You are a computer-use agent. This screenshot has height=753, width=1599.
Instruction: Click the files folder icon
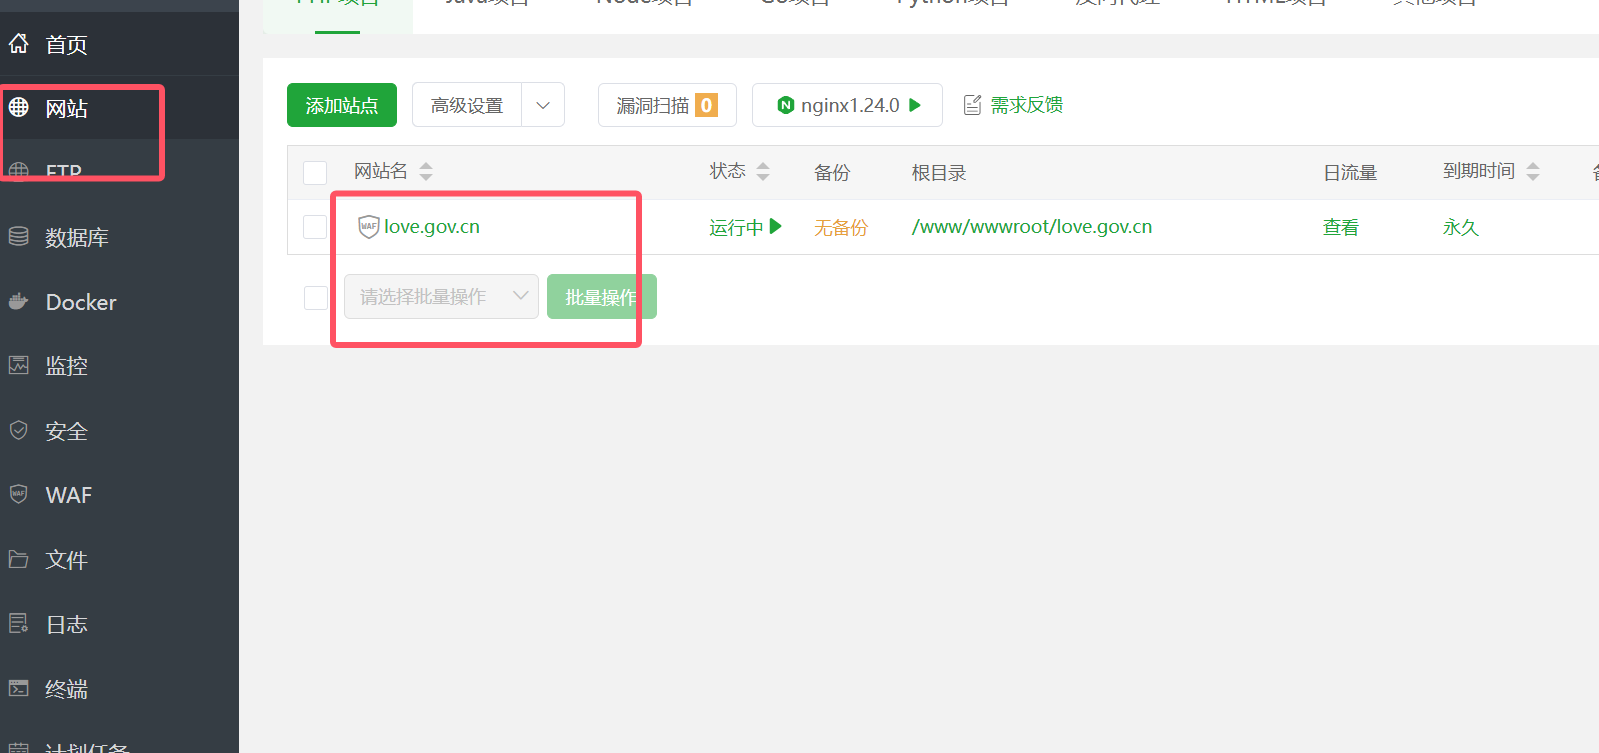pos(19,559)
